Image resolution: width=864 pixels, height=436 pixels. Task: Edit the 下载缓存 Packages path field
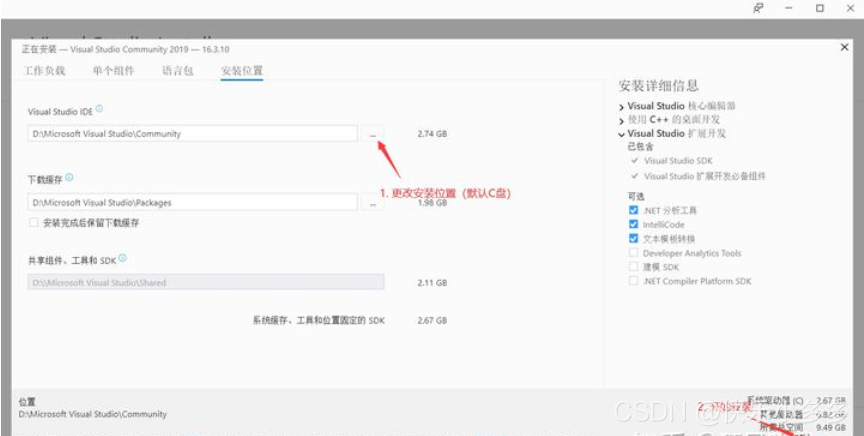pos(193,202)
